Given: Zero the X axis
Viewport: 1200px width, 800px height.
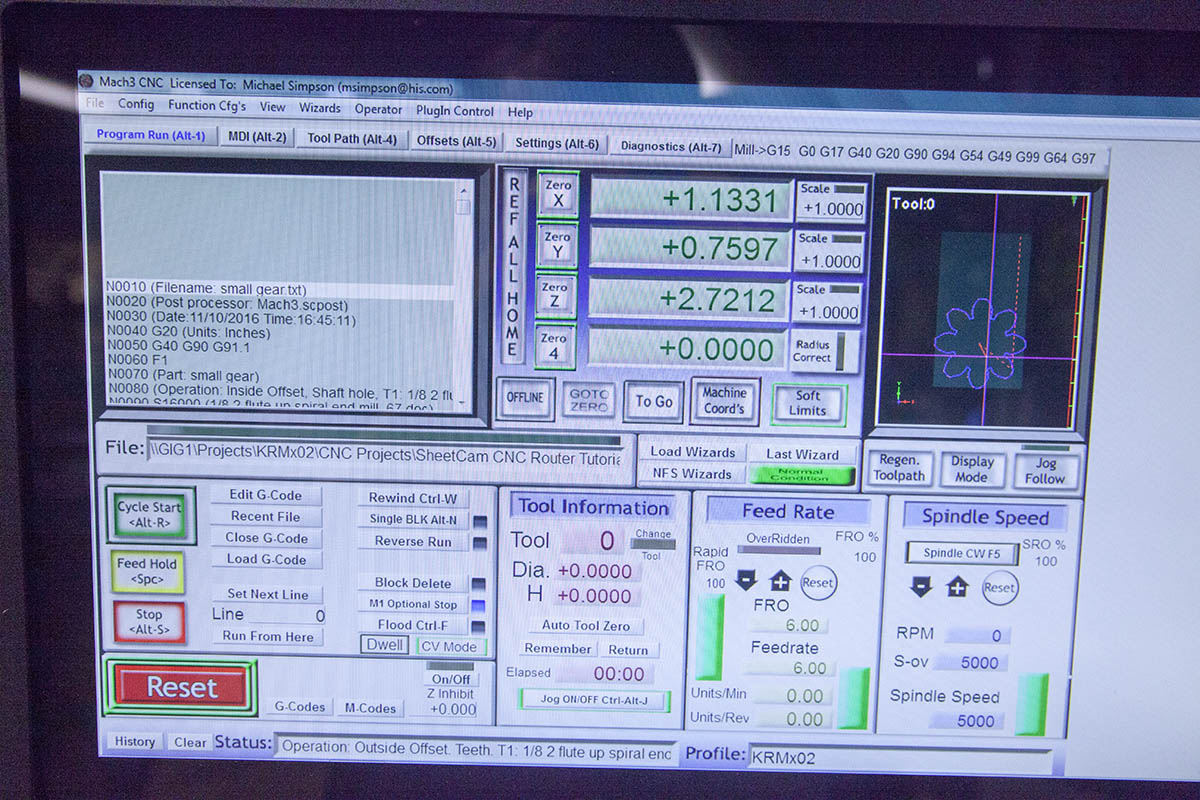Looking at the screenshot, I should click(557, 193).
